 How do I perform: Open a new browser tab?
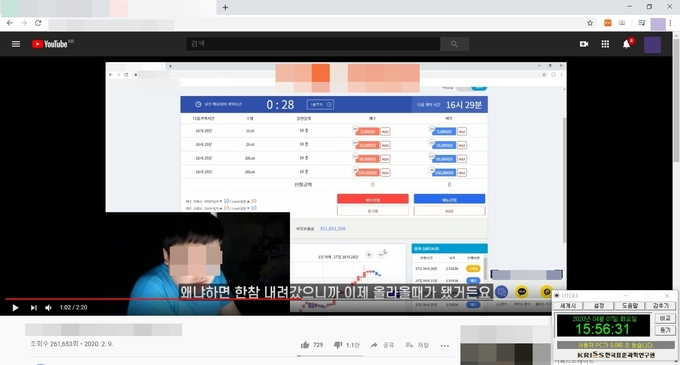pos(225,7)
